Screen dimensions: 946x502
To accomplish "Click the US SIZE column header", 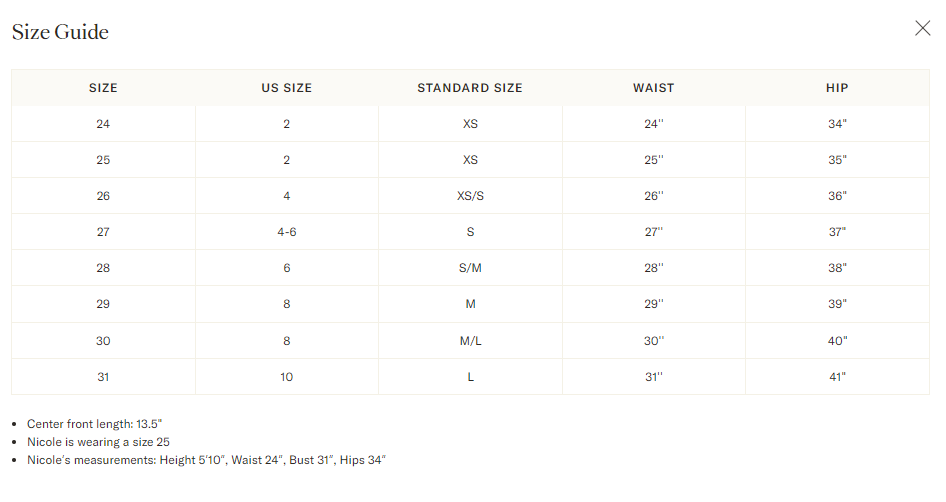I will coord(287,88).
